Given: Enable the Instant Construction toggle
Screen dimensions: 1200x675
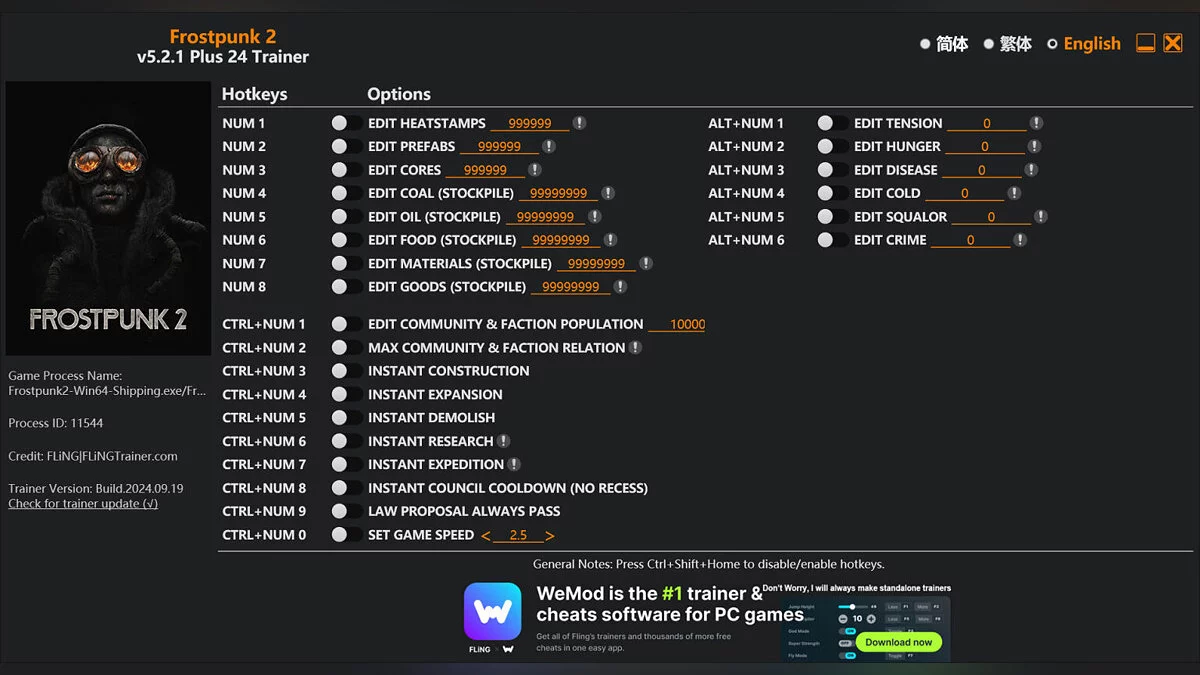Looking at the screenshot, I should point(346,371).
